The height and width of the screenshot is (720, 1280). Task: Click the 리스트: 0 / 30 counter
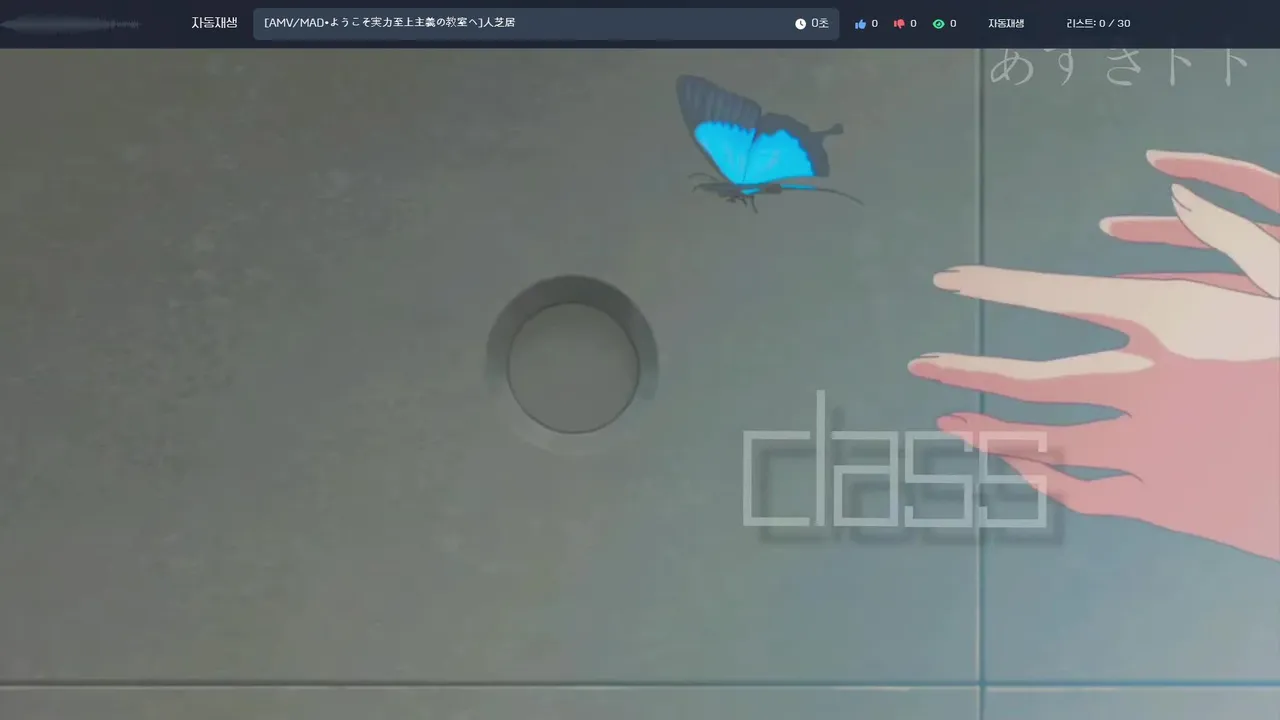pos(1098,24)
